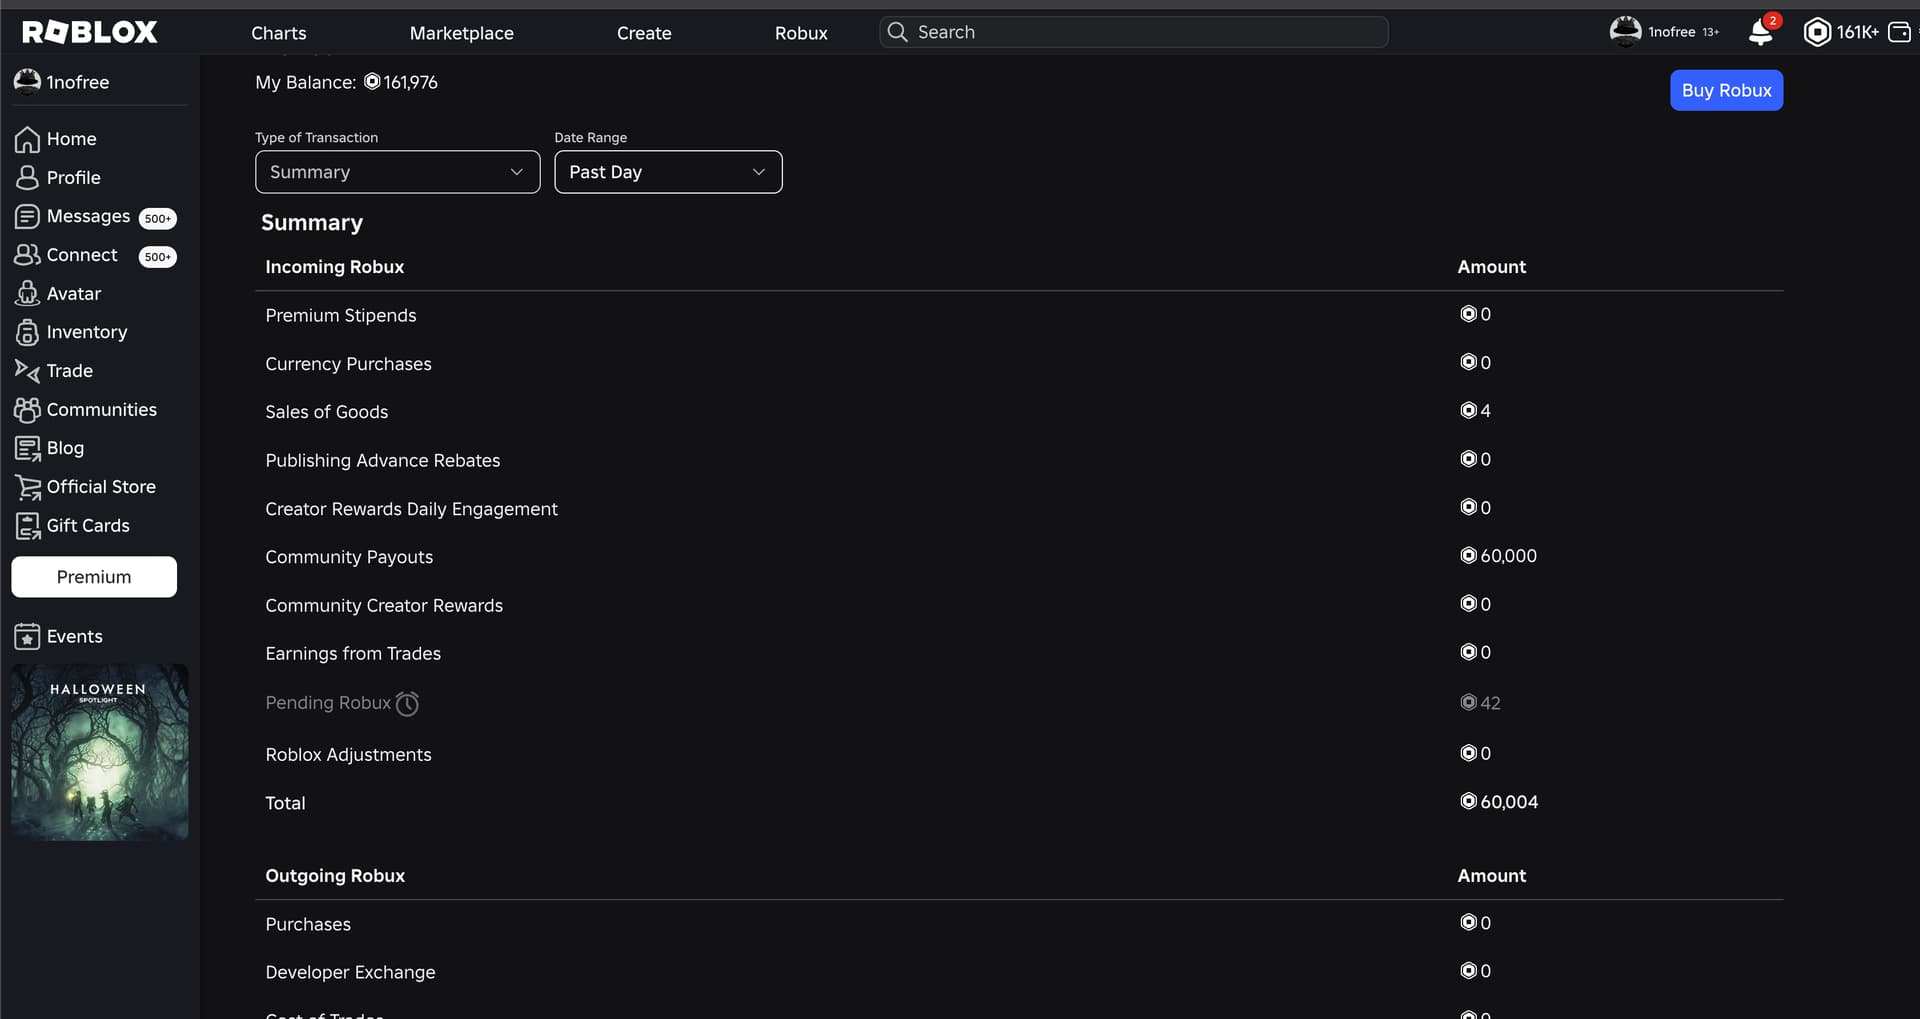1920x1019 pixels.
Task: Open the Marketplace tab
Action: pos(462,33)
